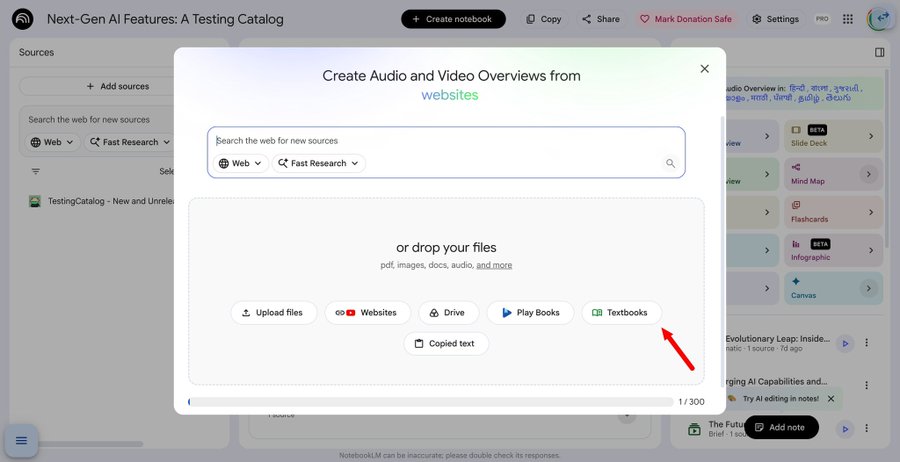Open the Mind Map tile
This screenshot has height=462, width=900.
click(833, 174)
